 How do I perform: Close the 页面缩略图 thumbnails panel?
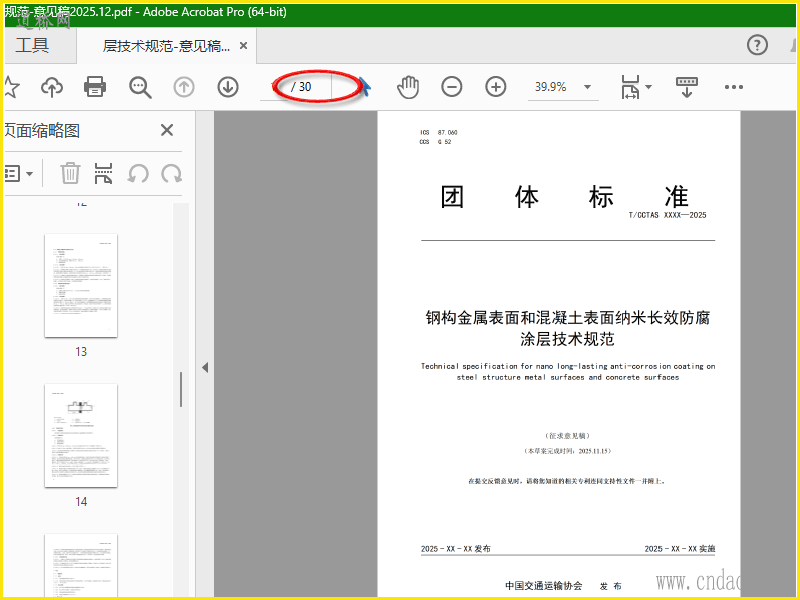(x=167, y=130)
